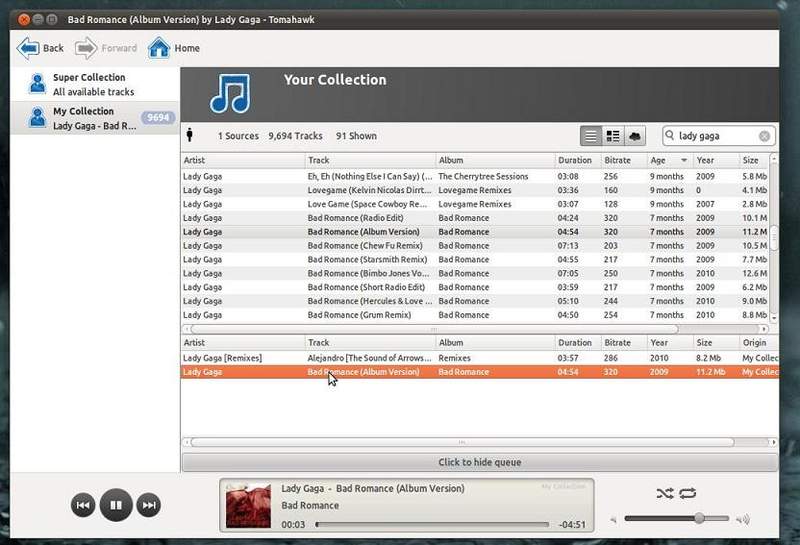Click the Bad Romance album art thumbnail
Image resolution: width=800 pixels, height=545 pixels.
pyautogui.click(x=248, y=506)
